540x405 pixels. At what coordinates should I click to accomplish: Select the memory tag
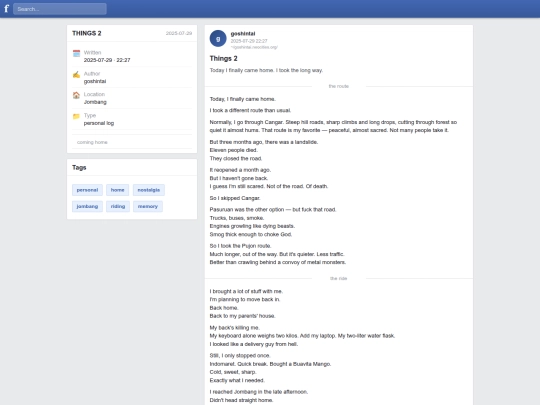[x=148, y=206]
